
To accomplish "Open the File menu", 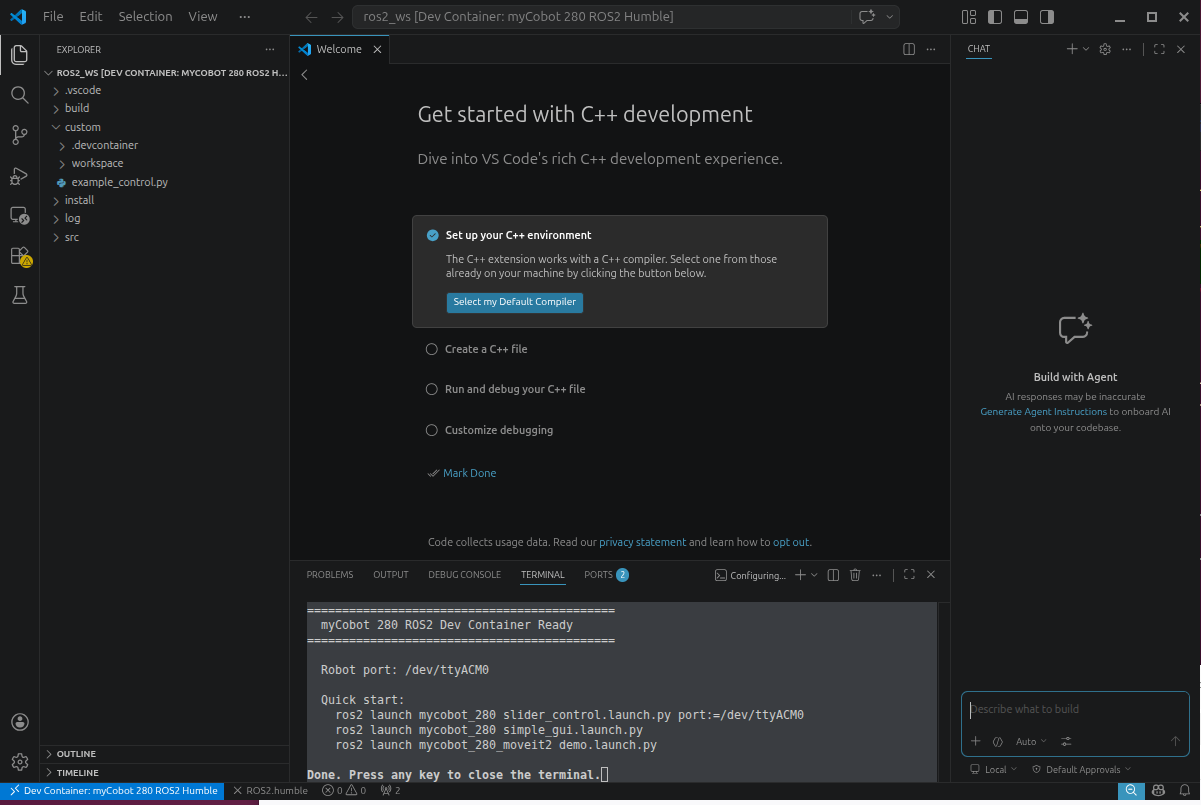I will 53,17.
